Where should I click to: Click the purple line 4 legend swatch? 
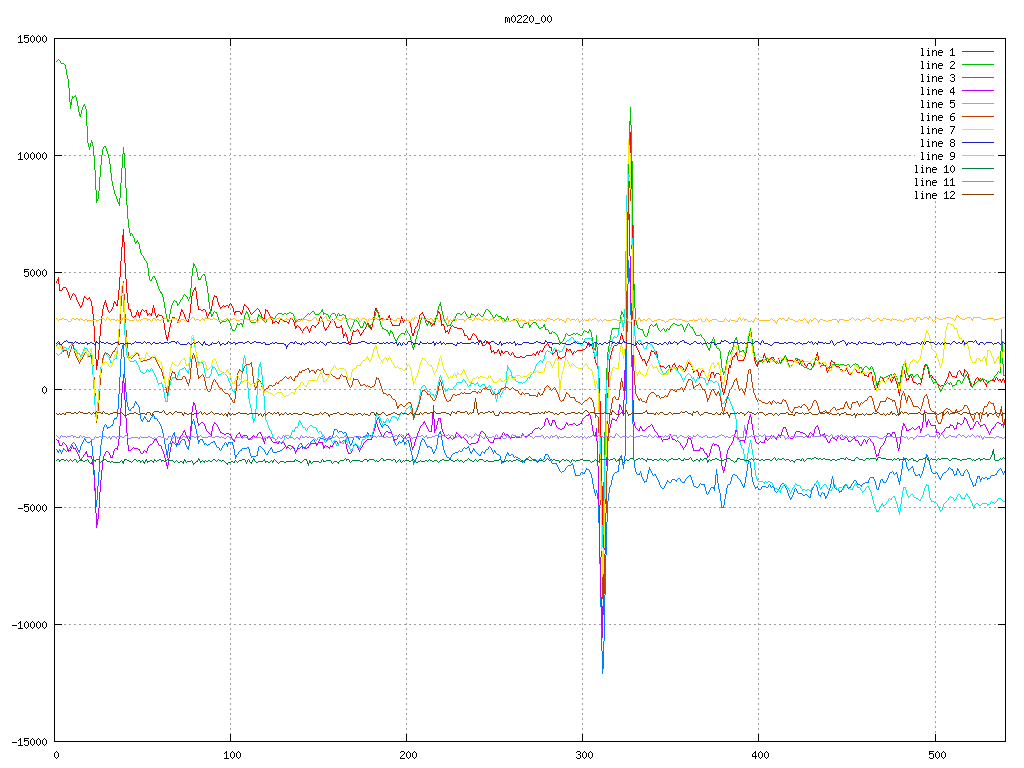tap(978, 91)
